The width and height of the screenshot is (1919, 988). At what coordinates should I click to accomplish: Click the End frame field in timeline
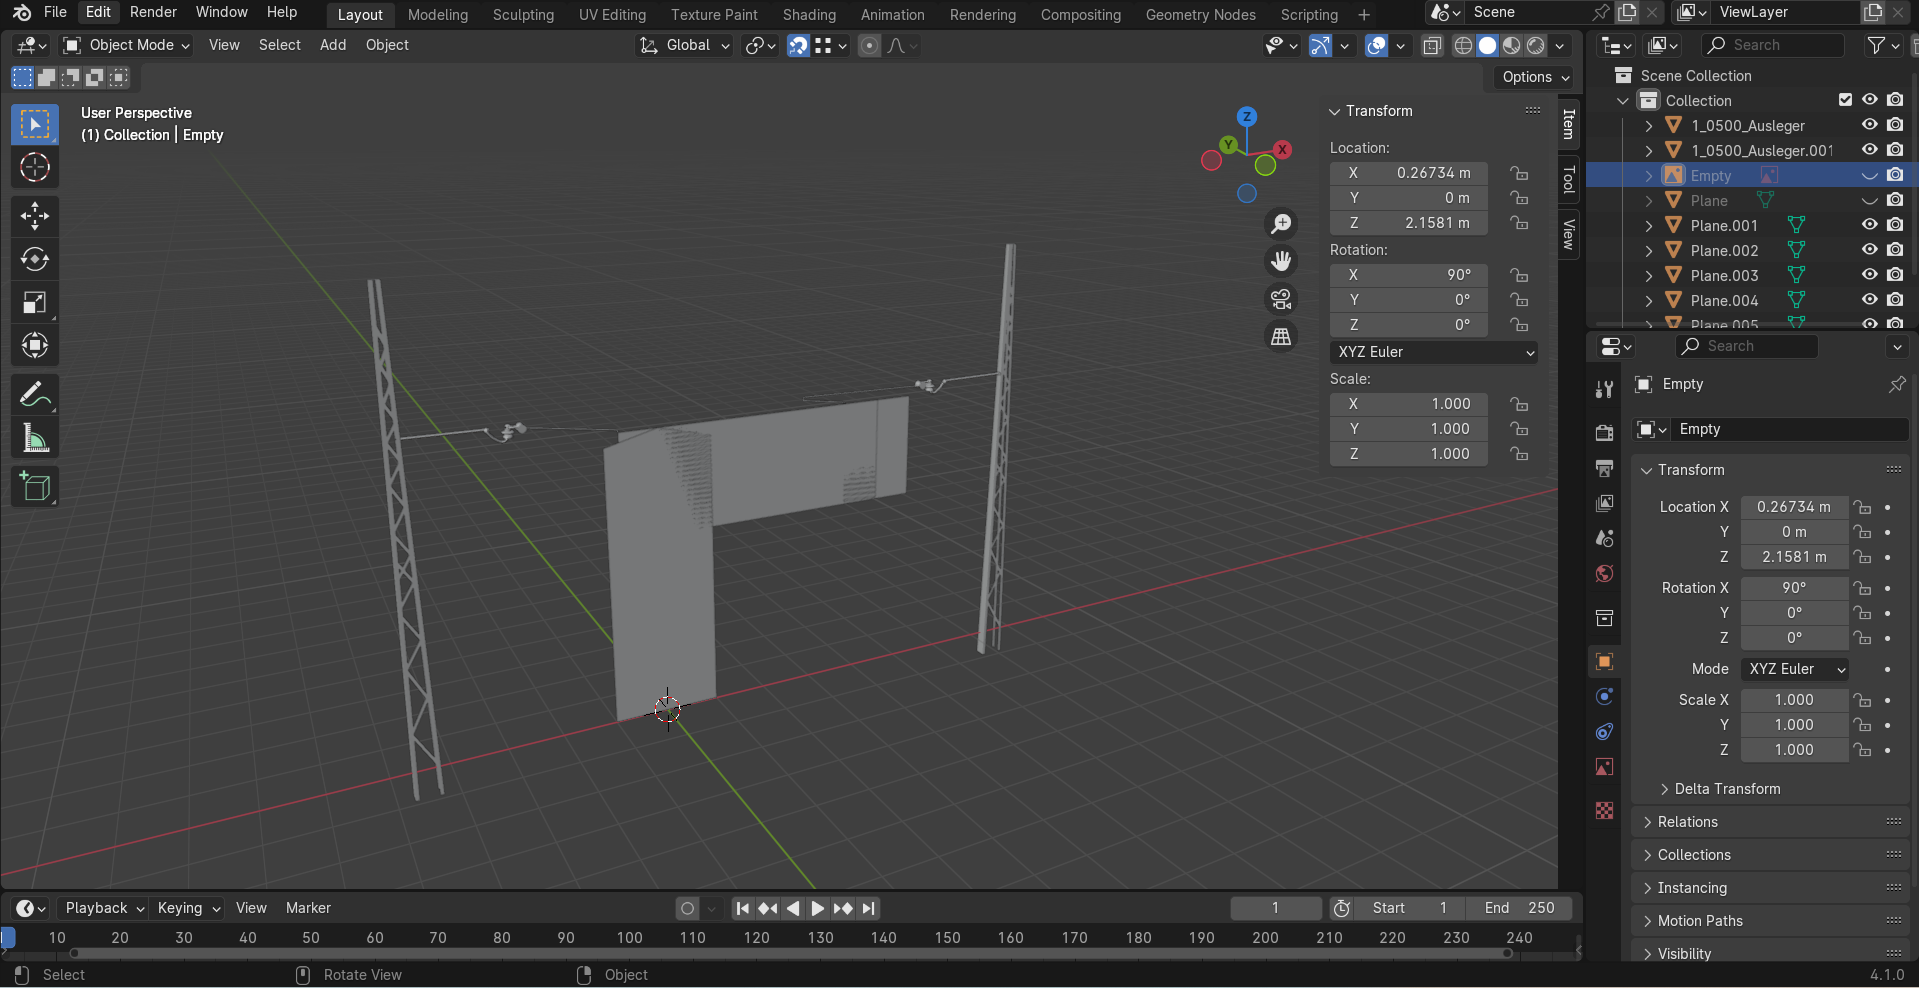click(x=1518, y=908)
